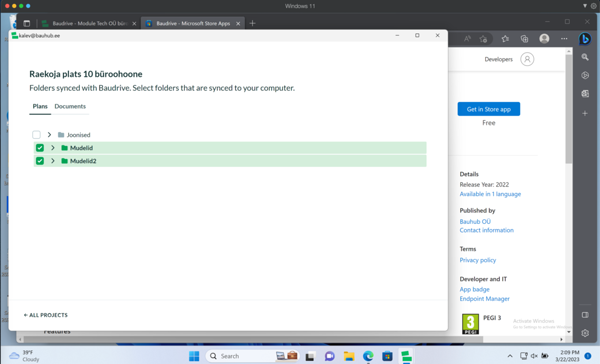This screenshot has width=600, height=364.
Task: Open the Microsoft Store taskbar icon
Action: [x=387, y=356]
